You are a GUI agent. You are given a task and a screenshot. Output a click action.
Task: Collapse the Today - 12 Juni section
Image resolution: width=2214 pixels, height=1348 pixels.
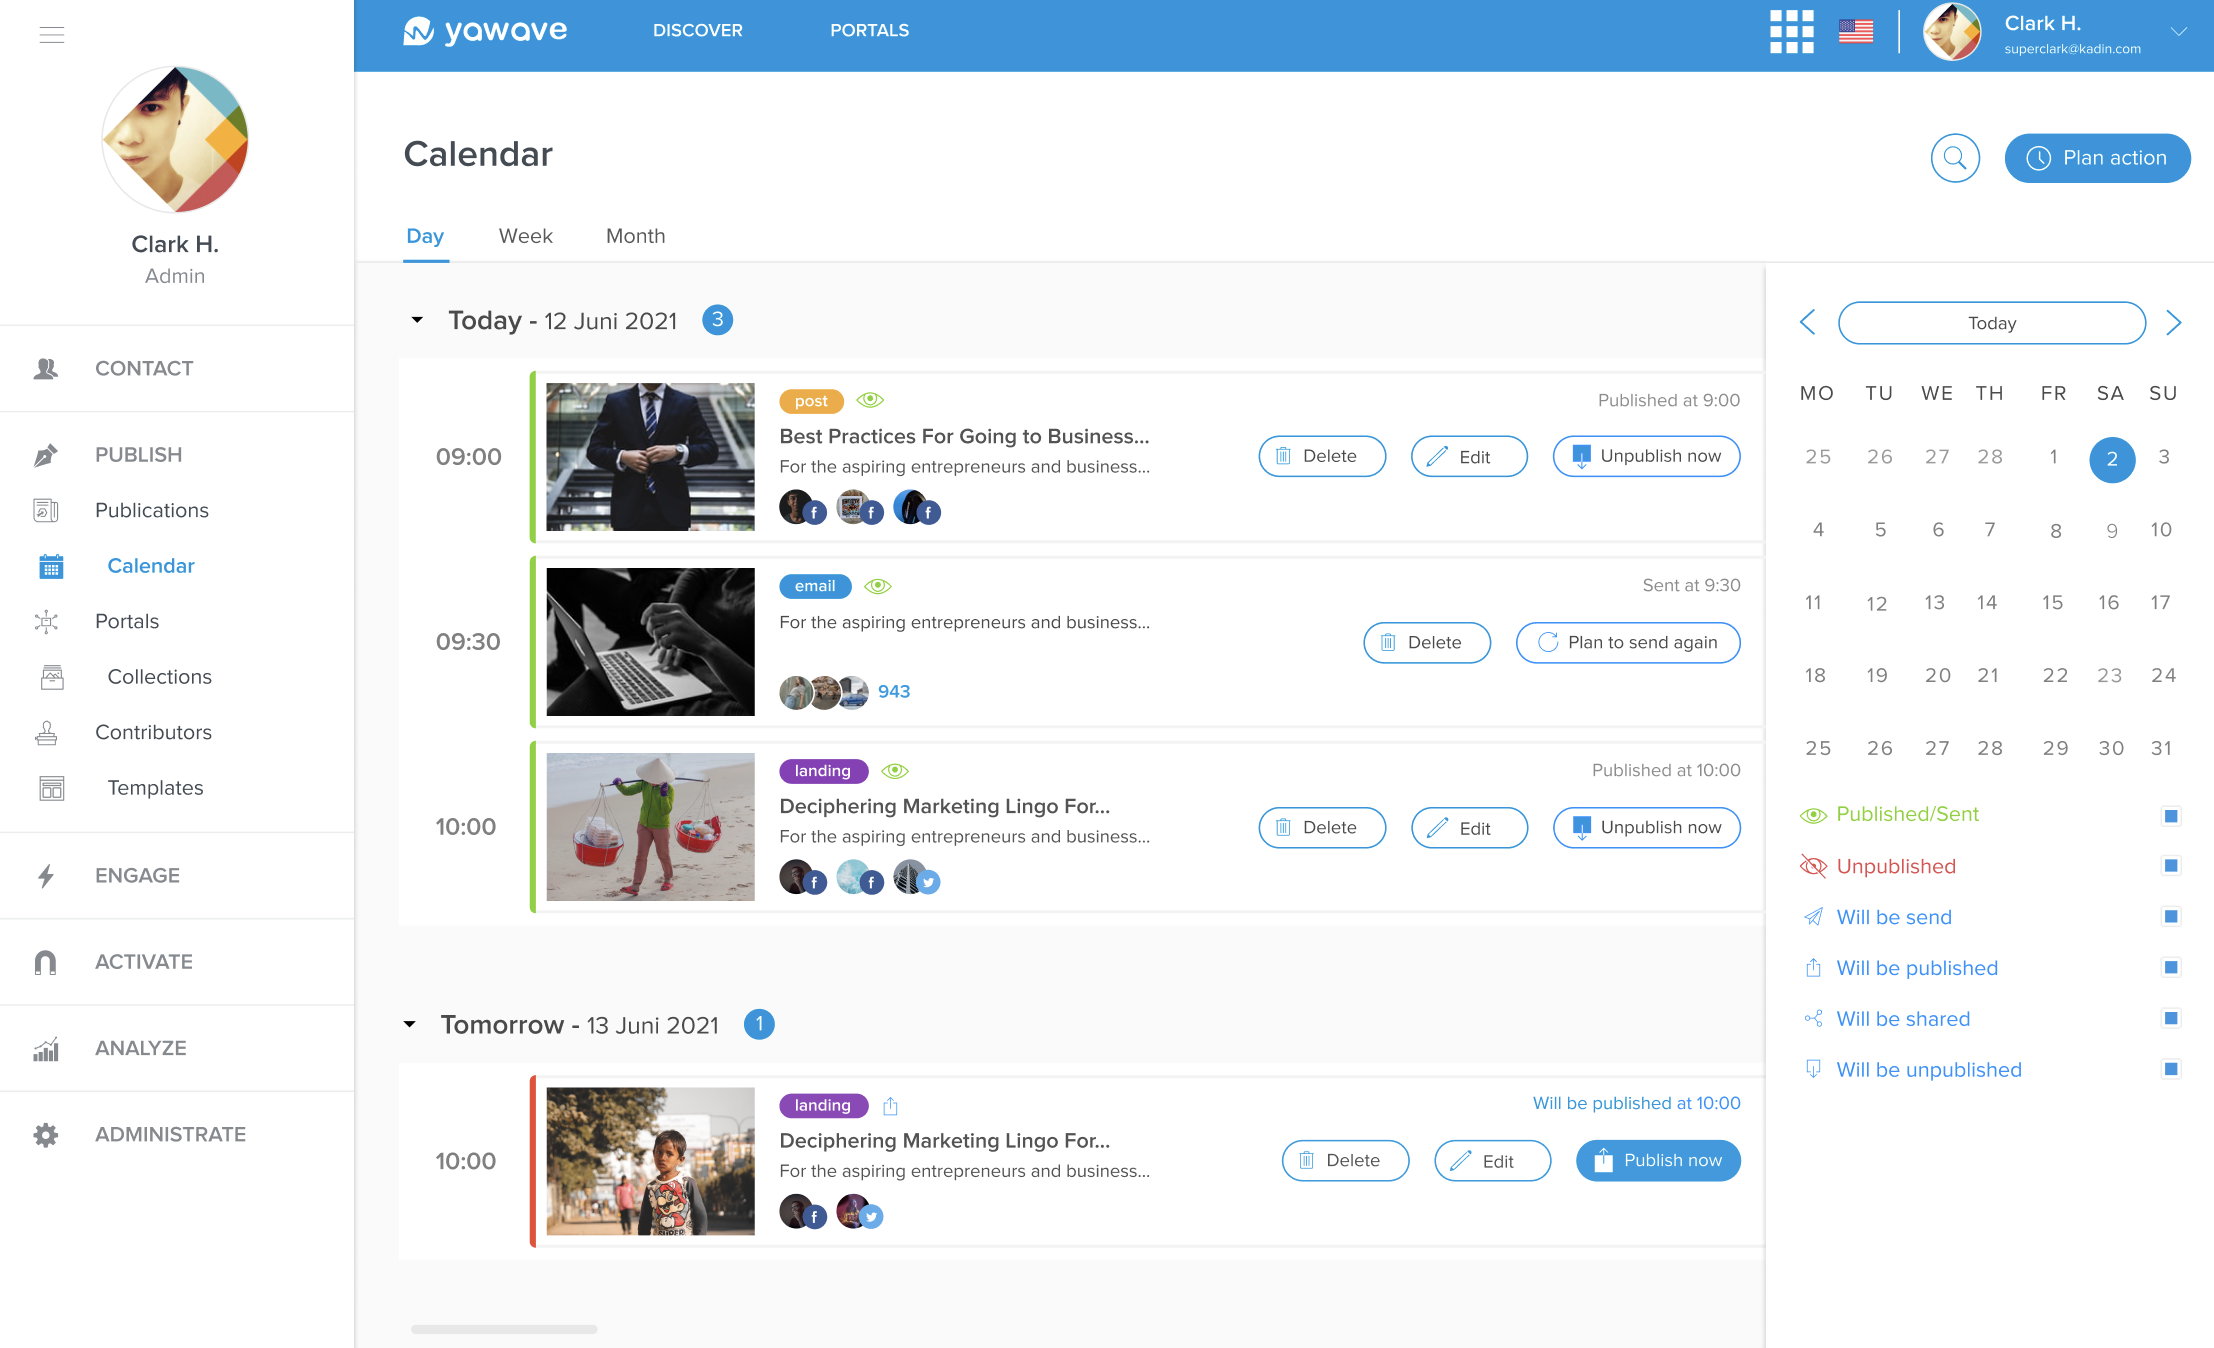point(417,320)
